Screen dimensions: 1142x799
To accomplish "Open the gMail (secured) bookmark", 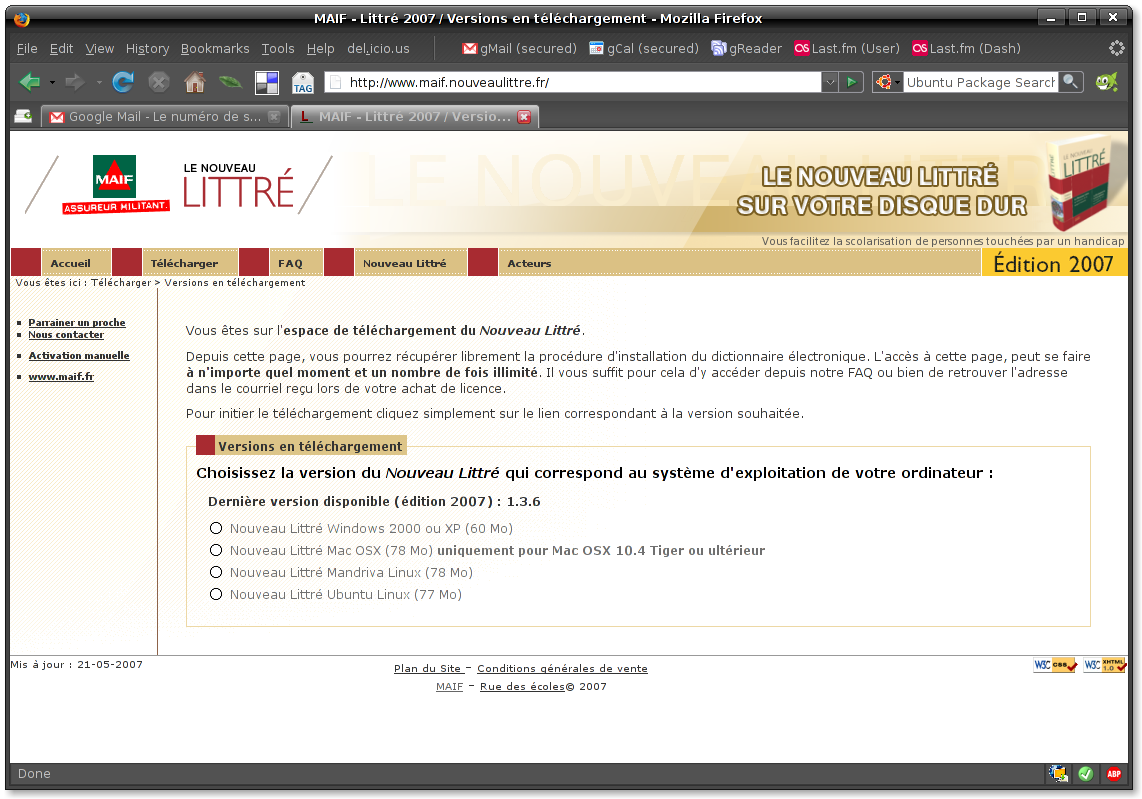I will [x=519, y=49].
